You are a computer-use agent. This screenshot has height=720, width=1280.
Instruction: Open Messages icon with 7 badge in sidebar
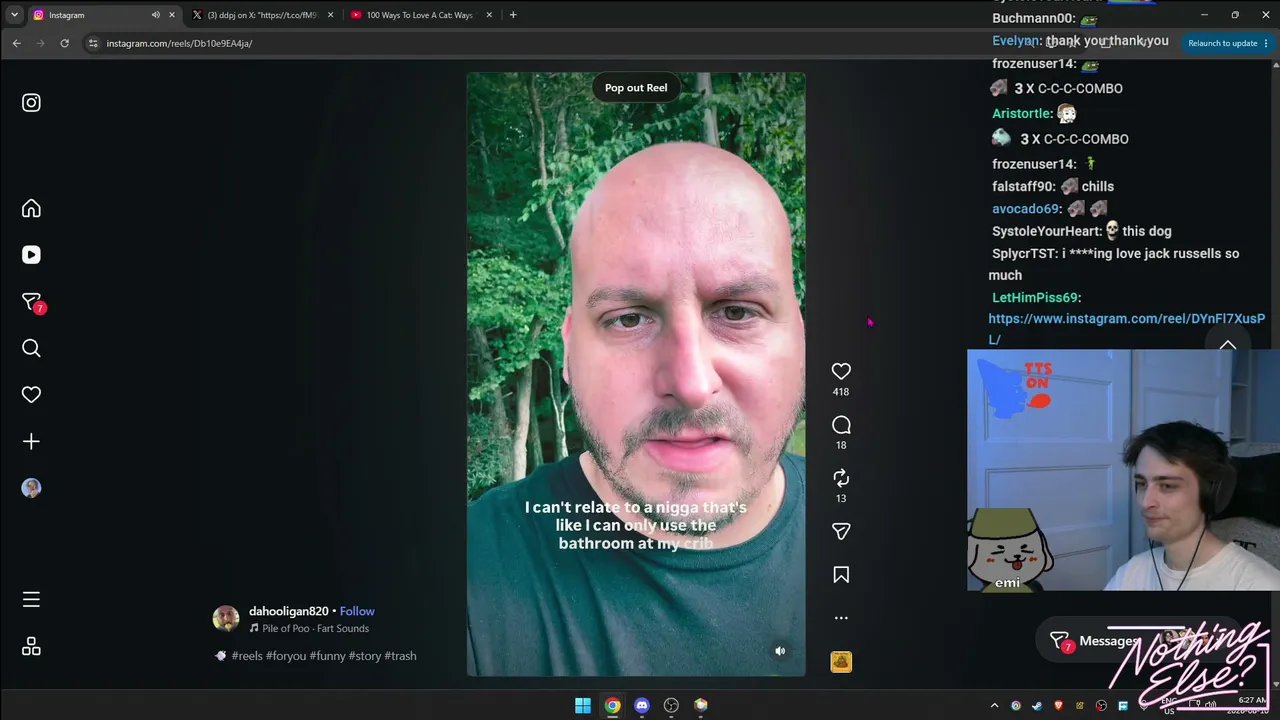click(33, 302)
